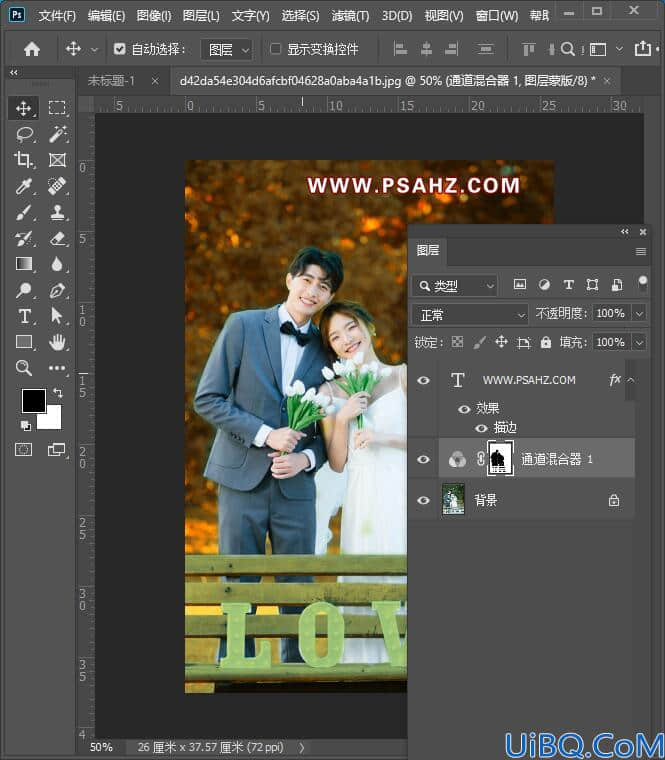Select the Brush tool

[x=23, y=212]
